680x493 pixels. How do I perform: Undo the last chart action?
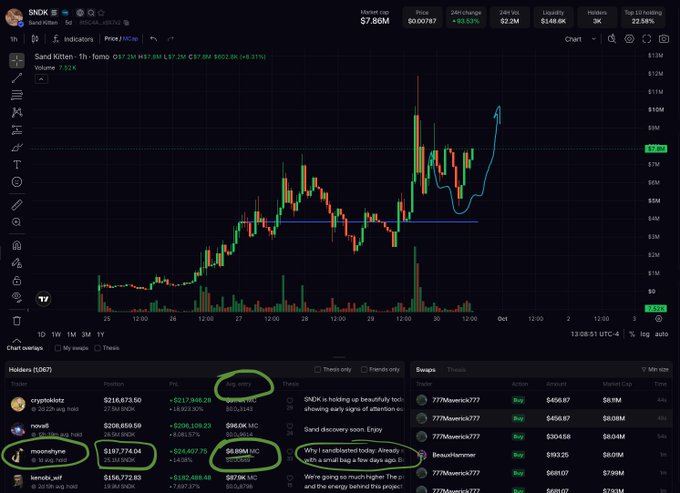pyautogui.click(x=154, y=39)
